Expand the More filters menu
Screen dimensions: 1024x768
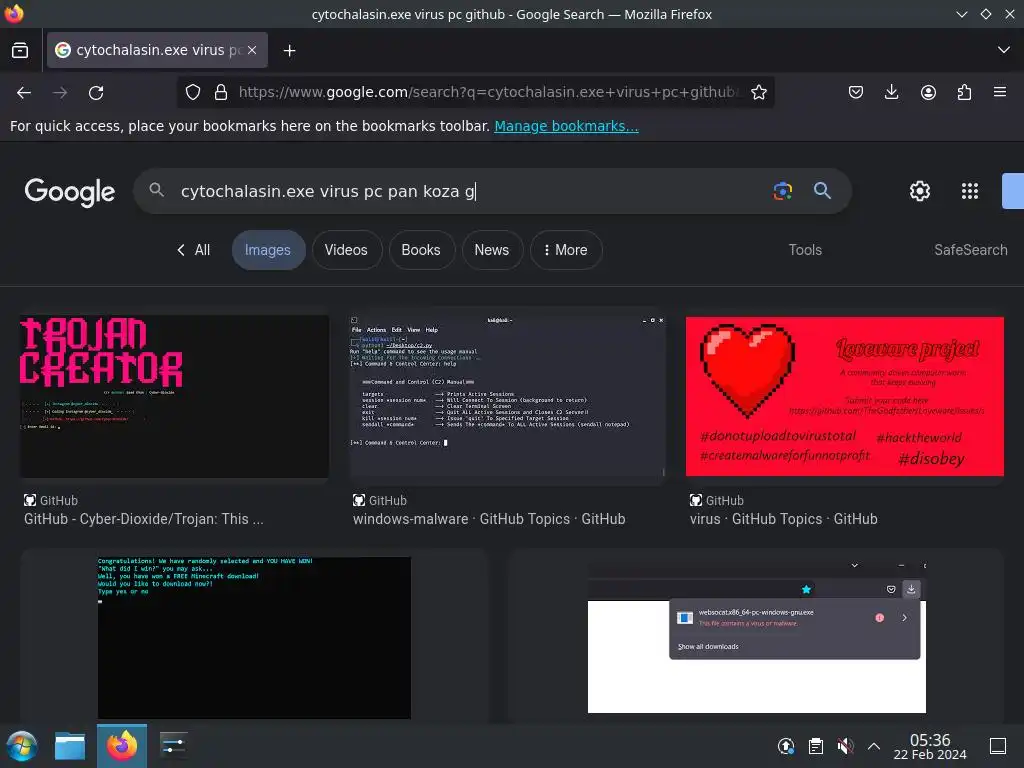pos(566,250)
